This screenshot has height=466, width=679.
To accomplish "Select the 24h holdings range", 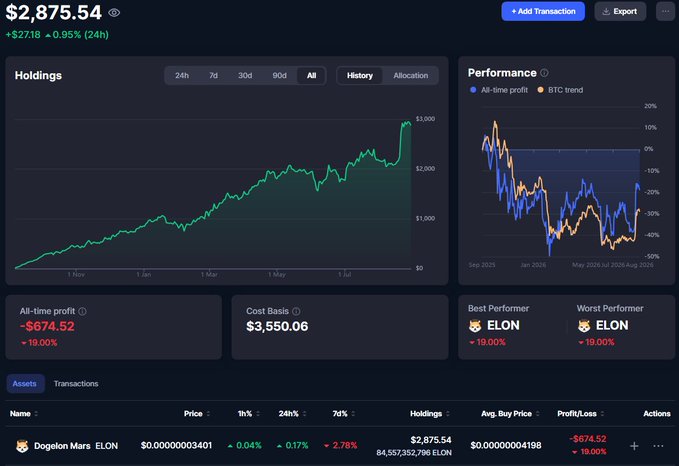I will pyautogui.click(x=182, y=75).
